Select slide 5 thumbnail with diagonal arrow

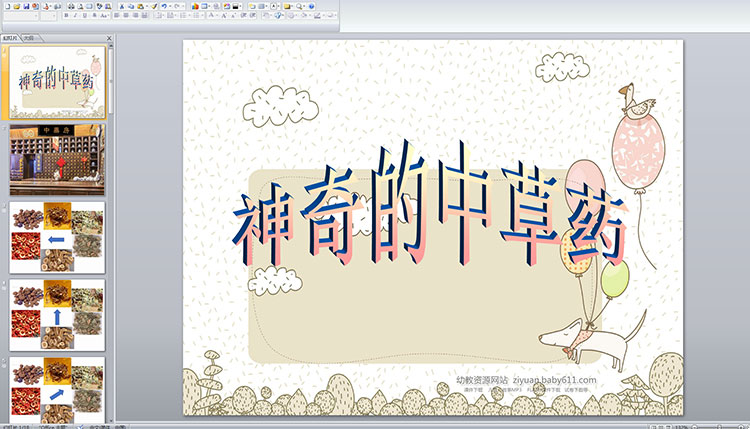tap(57, 390)
